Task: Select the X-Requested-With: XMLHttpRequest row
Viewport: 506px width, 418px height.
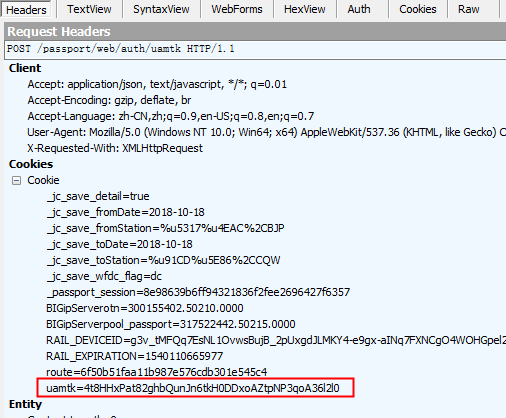Action: click(x=115, y=148)
